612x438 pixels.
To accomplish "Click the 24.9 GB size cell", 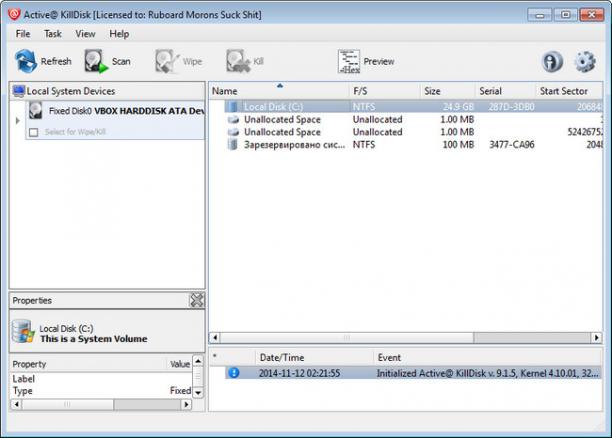I will [x=458, y=107].
